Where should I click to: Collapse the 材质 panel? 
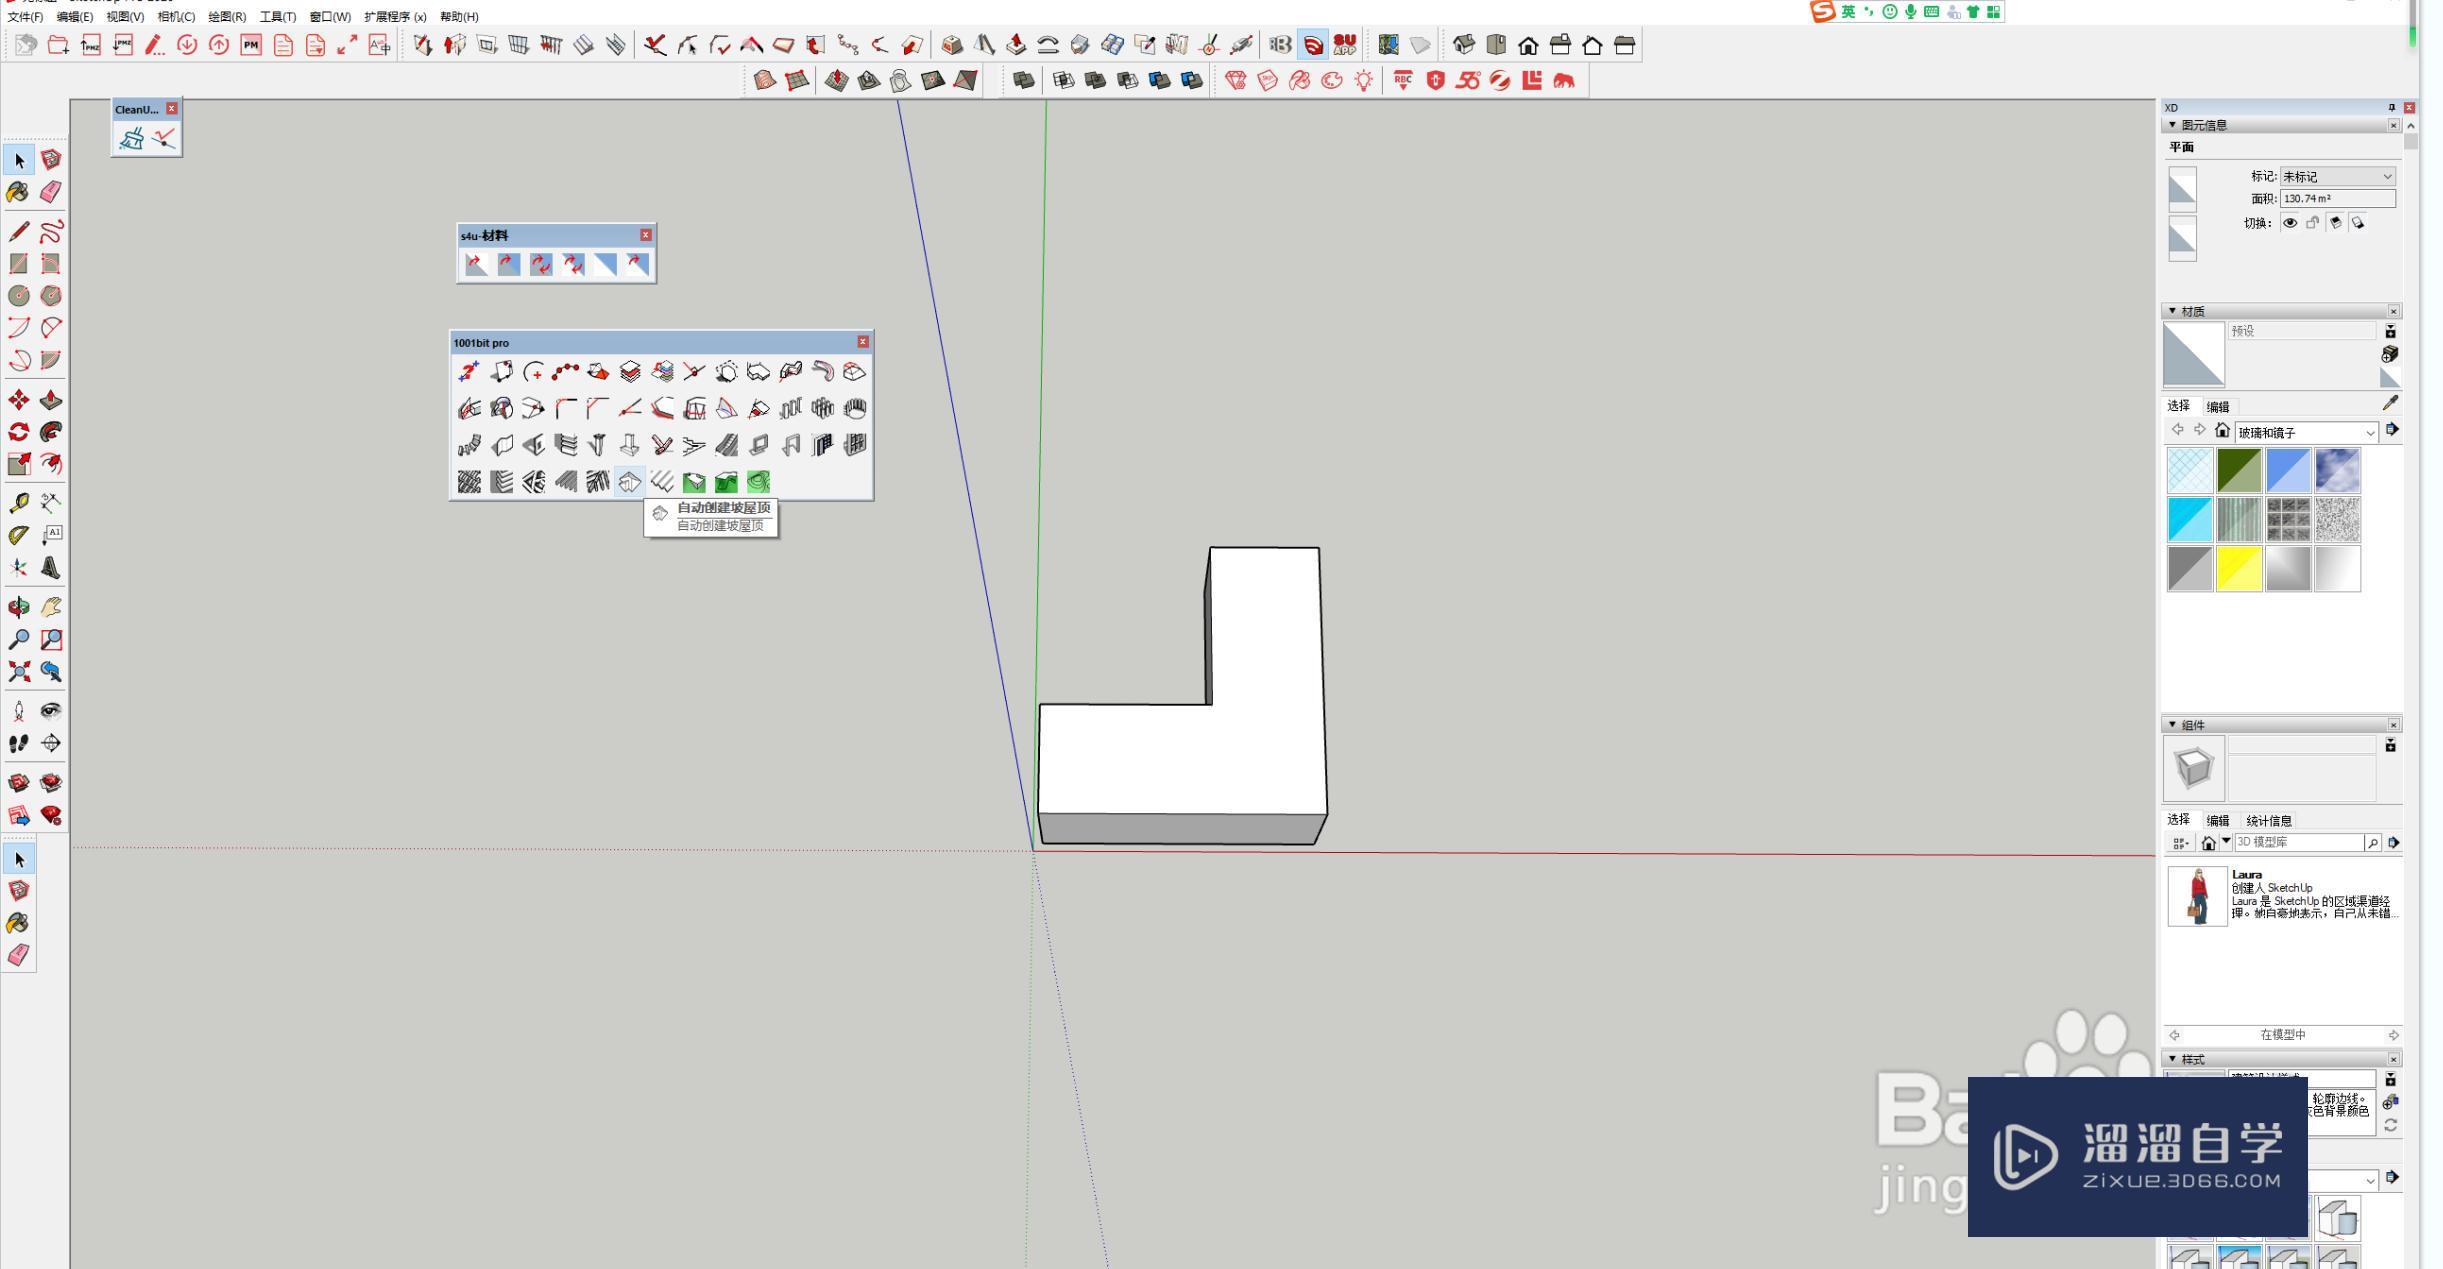(2172, 311)
